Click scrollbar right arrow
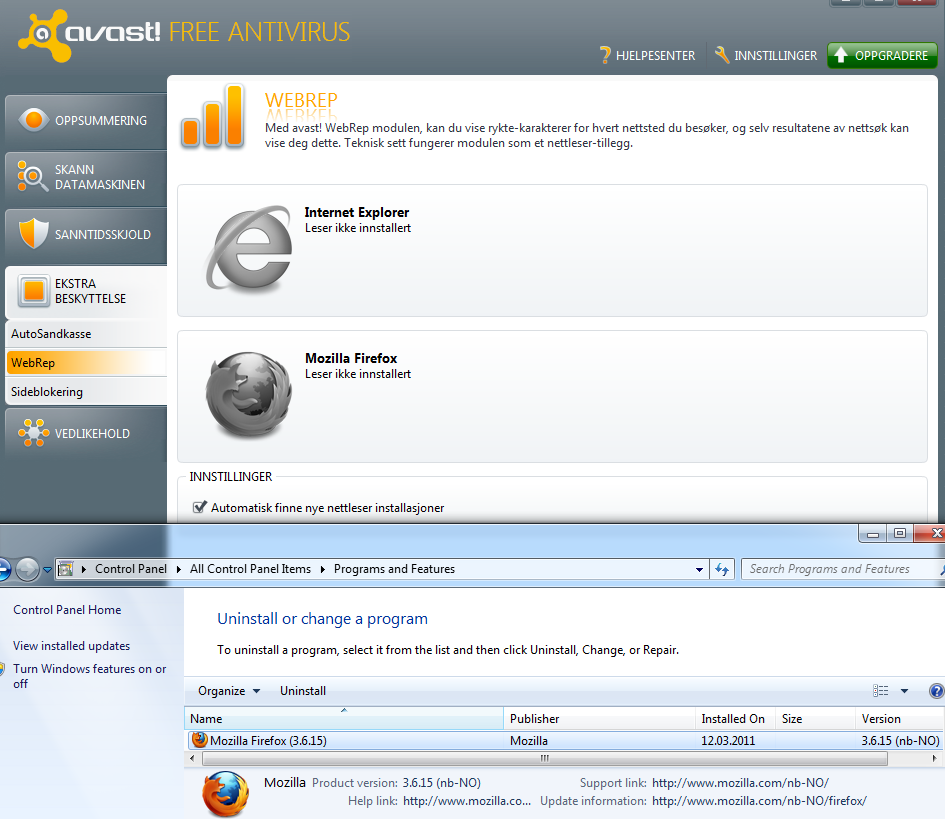The height and width of the screenshot is (819, 945). click(935, 758)
